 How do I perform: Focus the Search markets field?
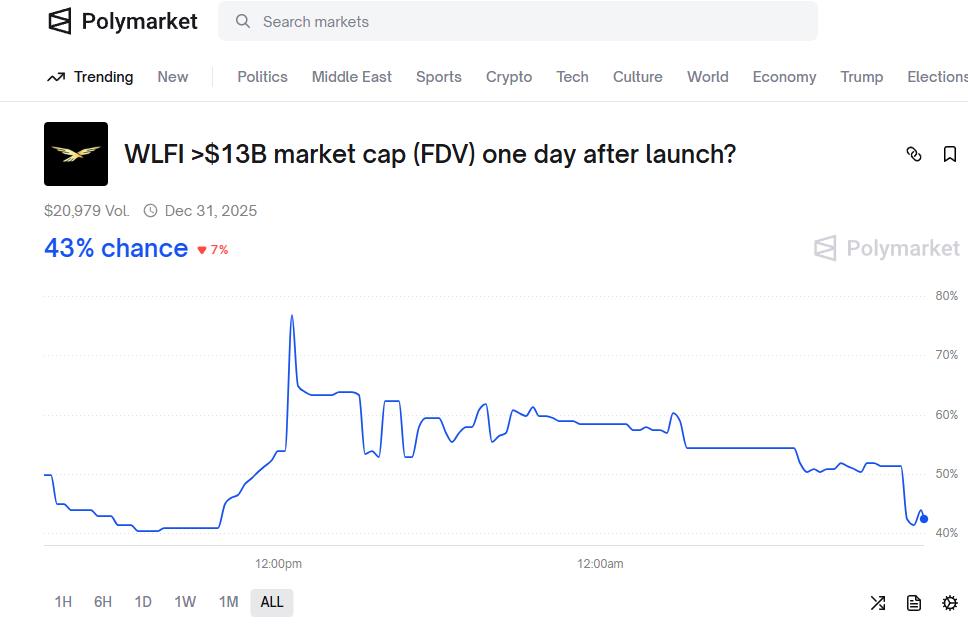518,22
